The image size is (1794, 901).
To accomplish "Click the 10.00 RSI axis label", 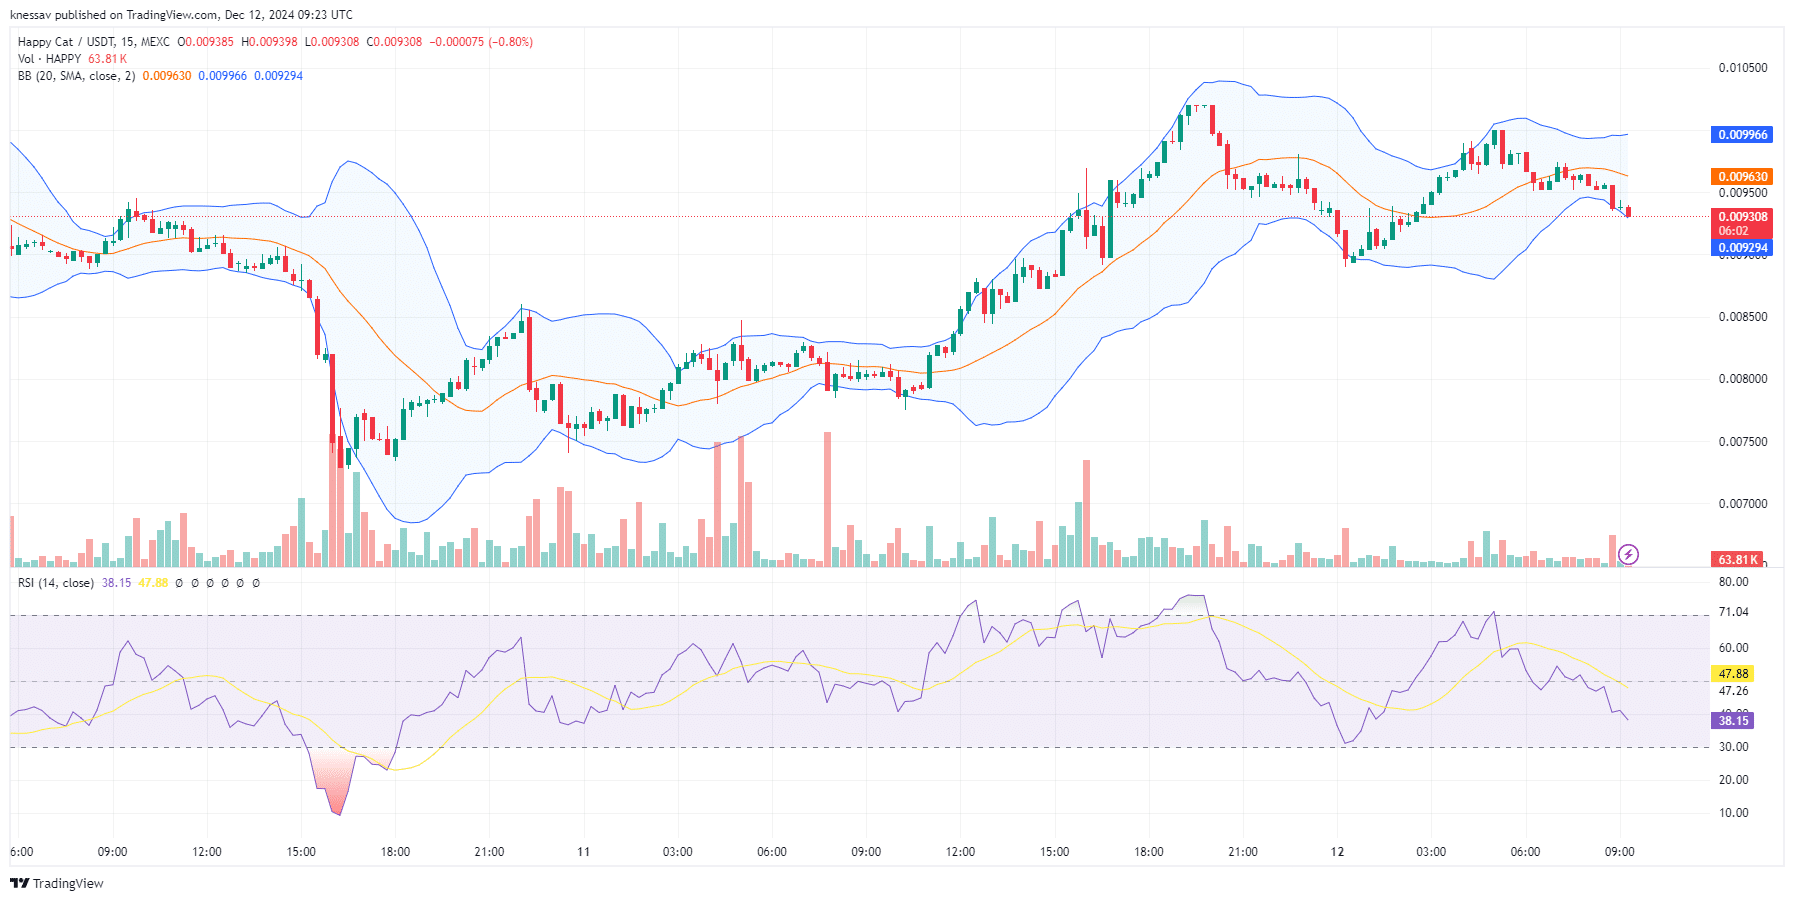I will [1733, 813].
